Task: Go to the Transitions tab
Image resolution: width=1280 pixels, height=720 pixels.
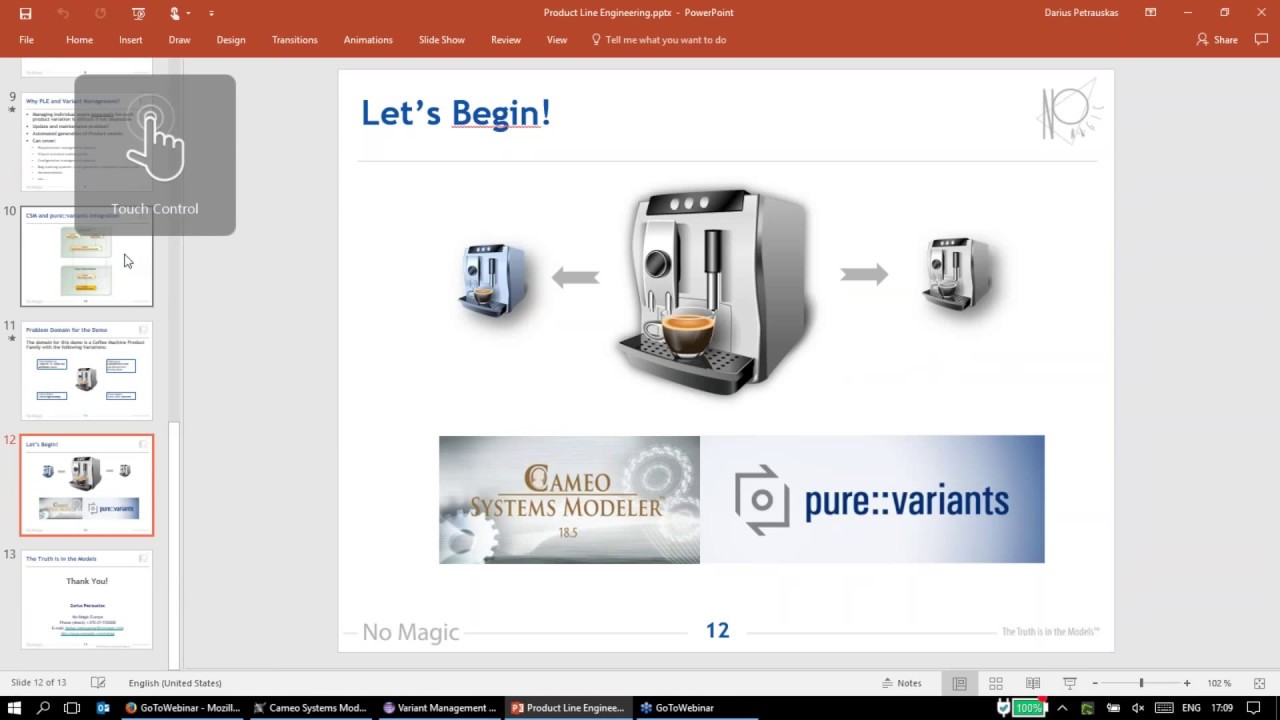Action: coord(295,40)
